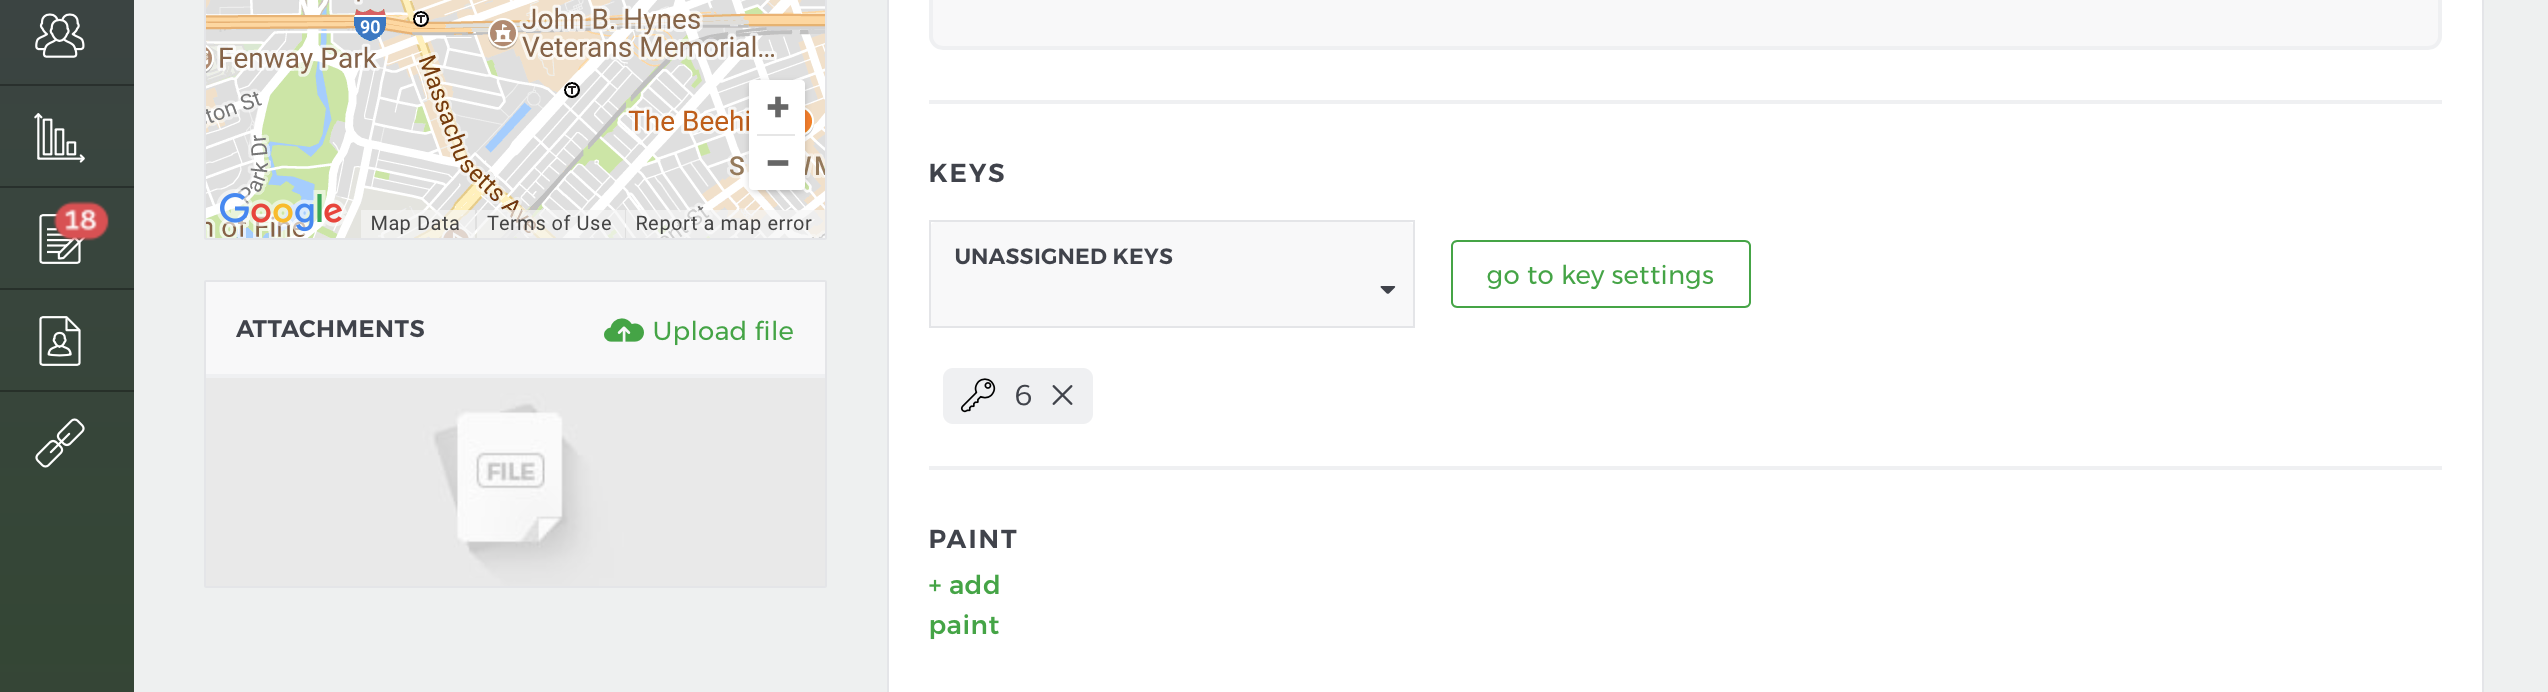Image resolution: width=2548 pixels, height=692 pixels.
Task: Click Report a map error
Action: (723, 223)
